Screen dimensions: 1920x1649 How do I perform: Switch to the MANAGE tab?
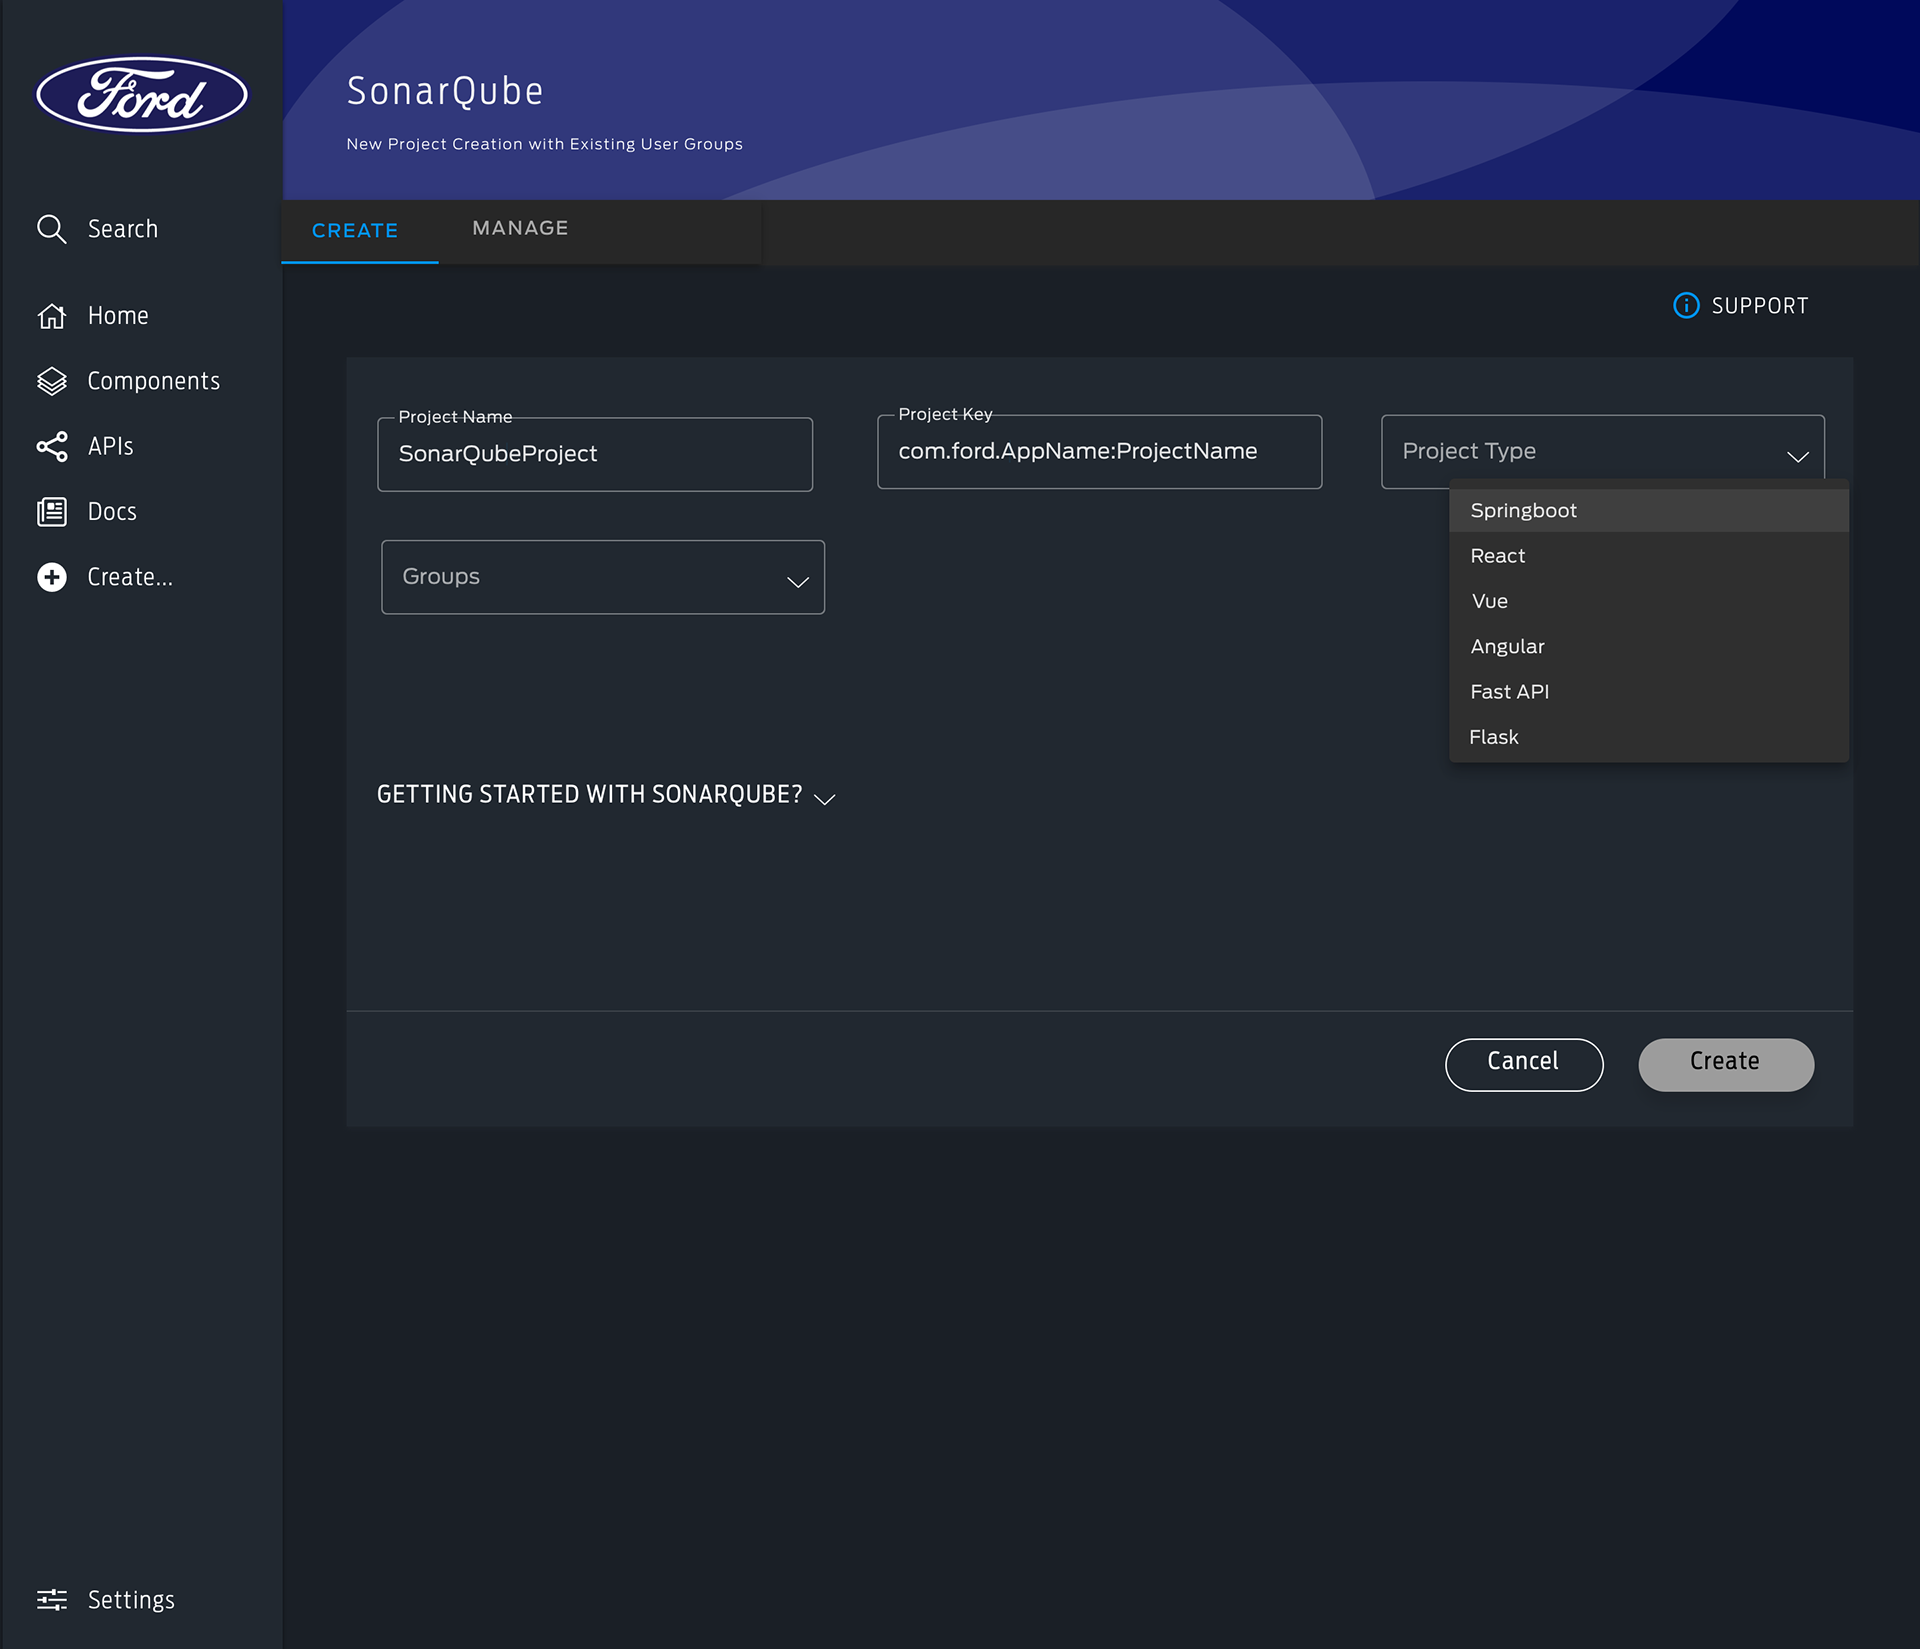520,229
